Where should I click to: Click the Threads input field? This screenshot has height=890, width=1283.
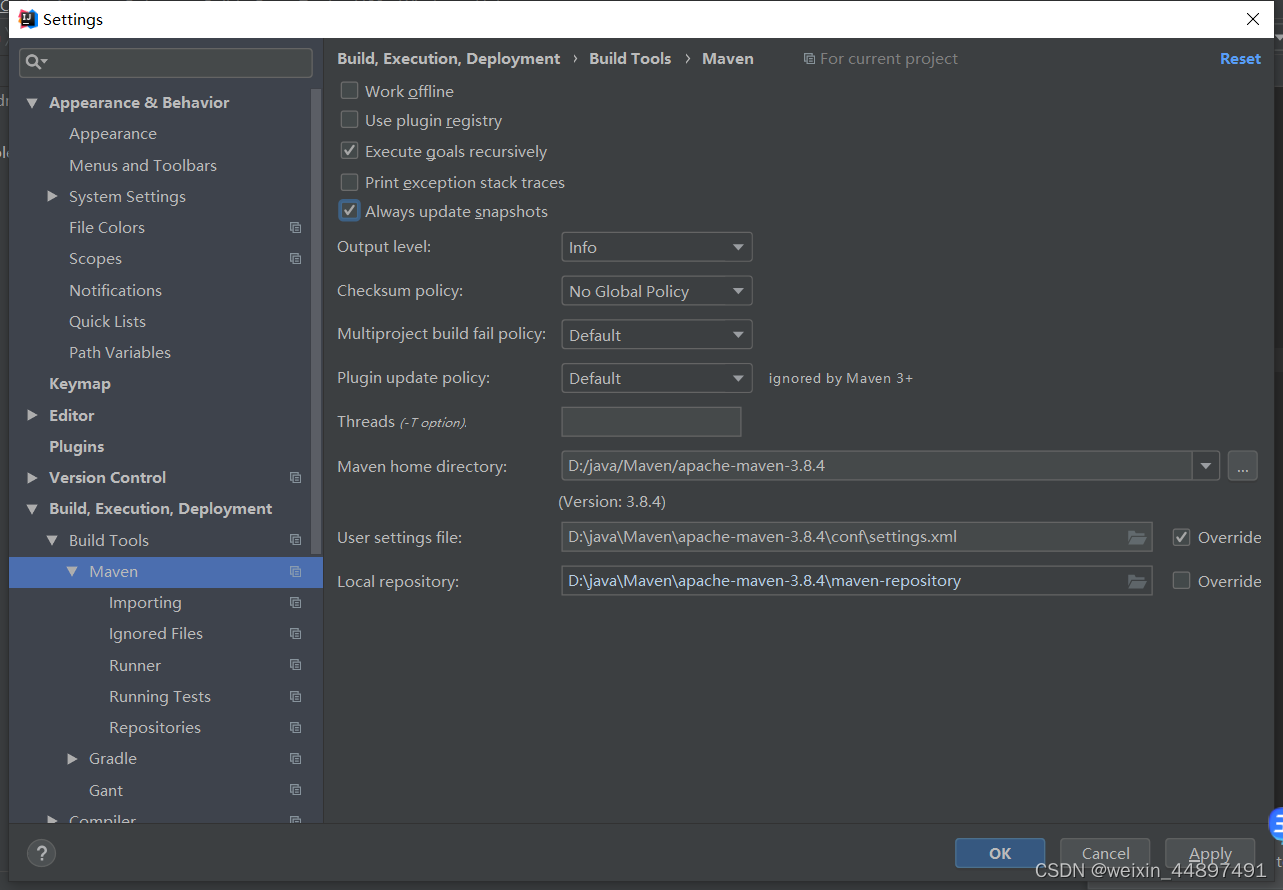point(651,422)
